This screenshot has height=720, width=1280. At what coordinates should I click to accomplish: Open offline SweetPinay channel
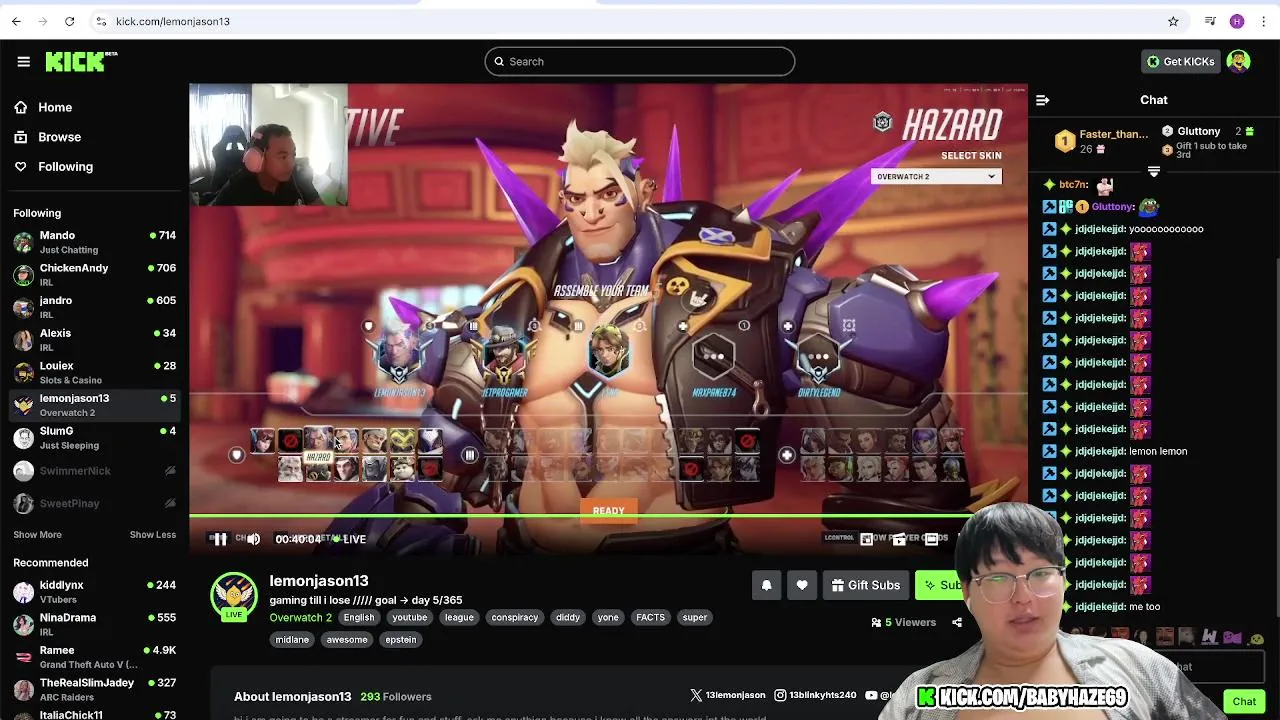coord(95,503)
